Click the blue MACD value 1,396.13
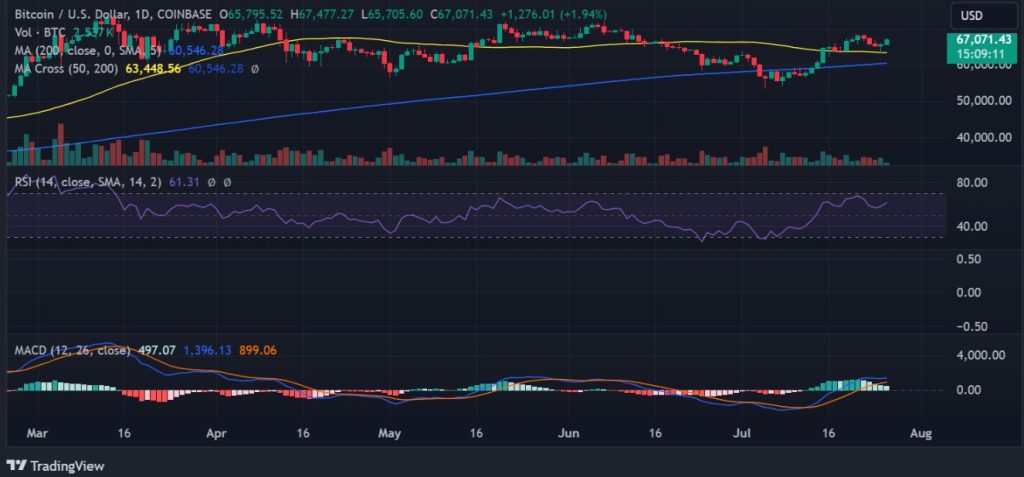This screenshot has width=1024, height=477. (x=206, y=350)
